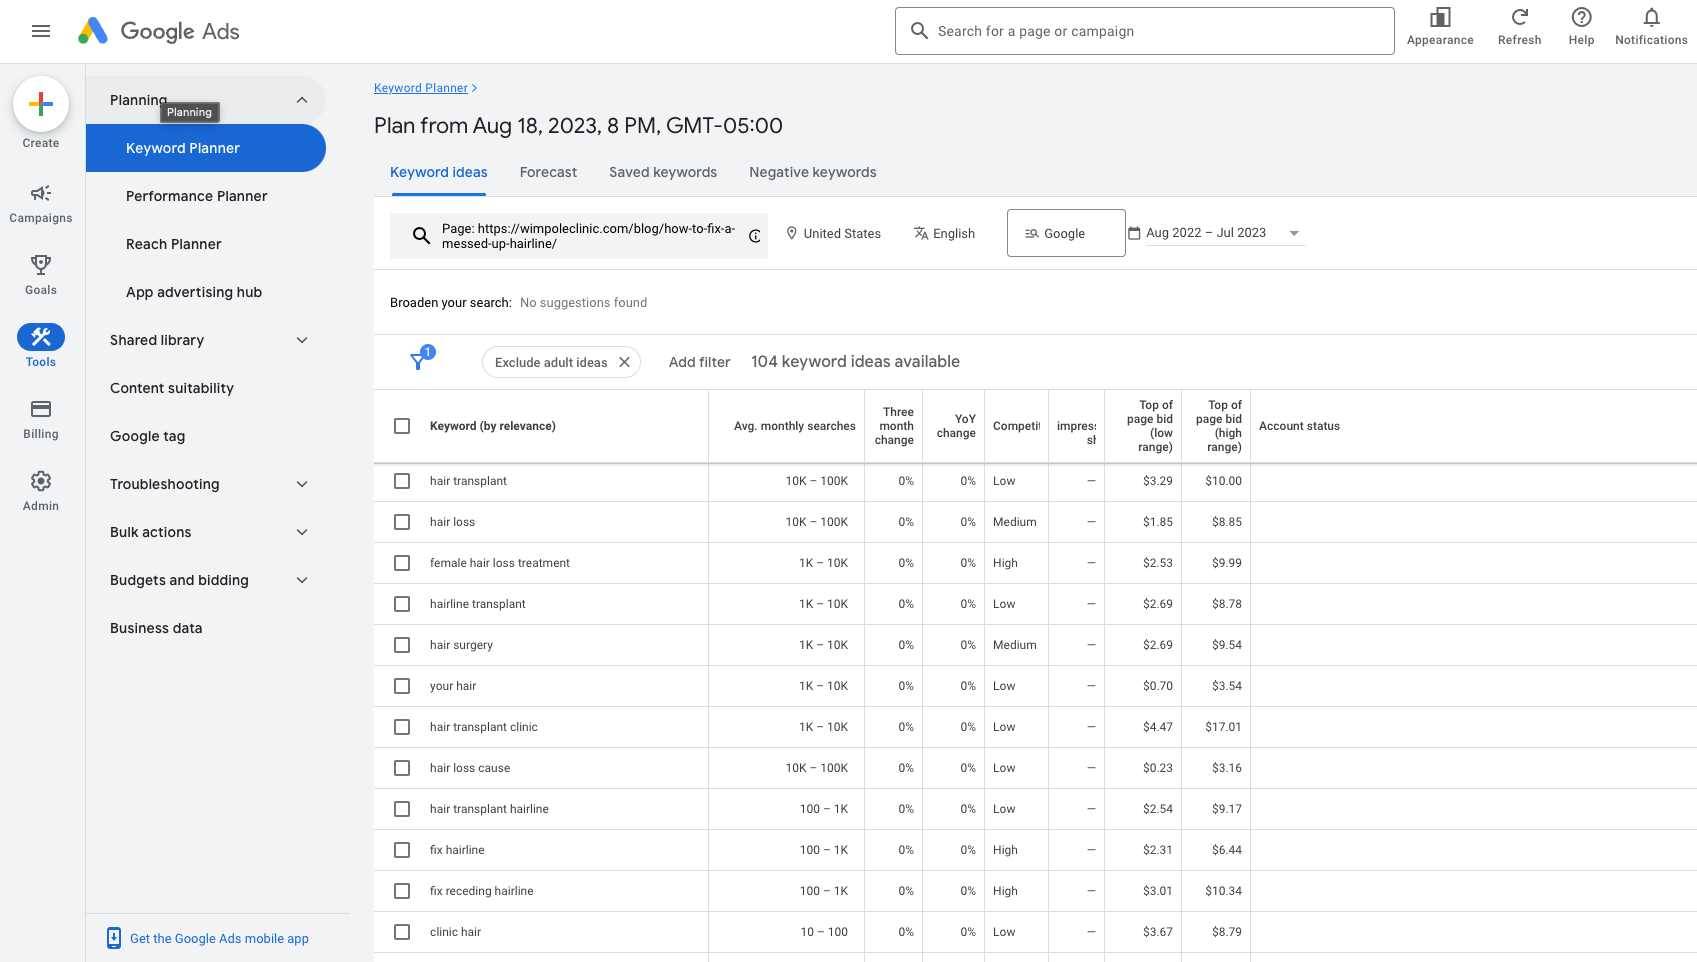Check the hair transplant row

pos(402,481)
